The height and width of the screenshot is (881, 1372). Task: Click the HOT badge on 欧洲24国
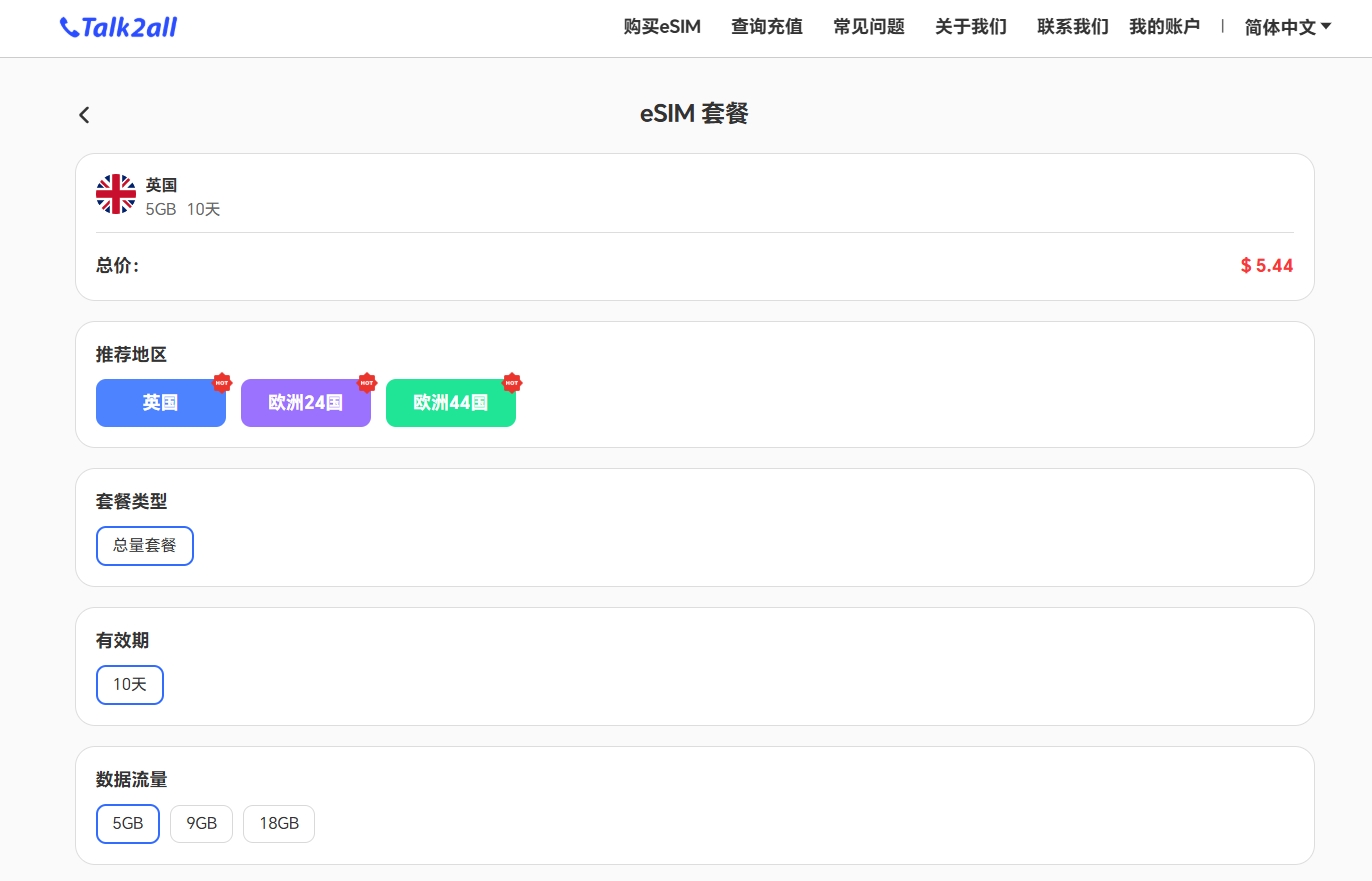click(367, 382)
